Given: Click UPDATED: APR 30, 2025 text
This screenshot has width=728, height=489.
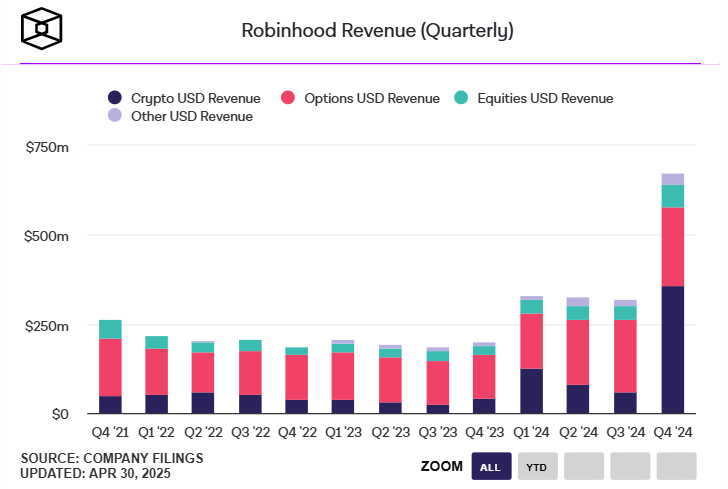Looking at the screenshot, I should pos(95,473).
